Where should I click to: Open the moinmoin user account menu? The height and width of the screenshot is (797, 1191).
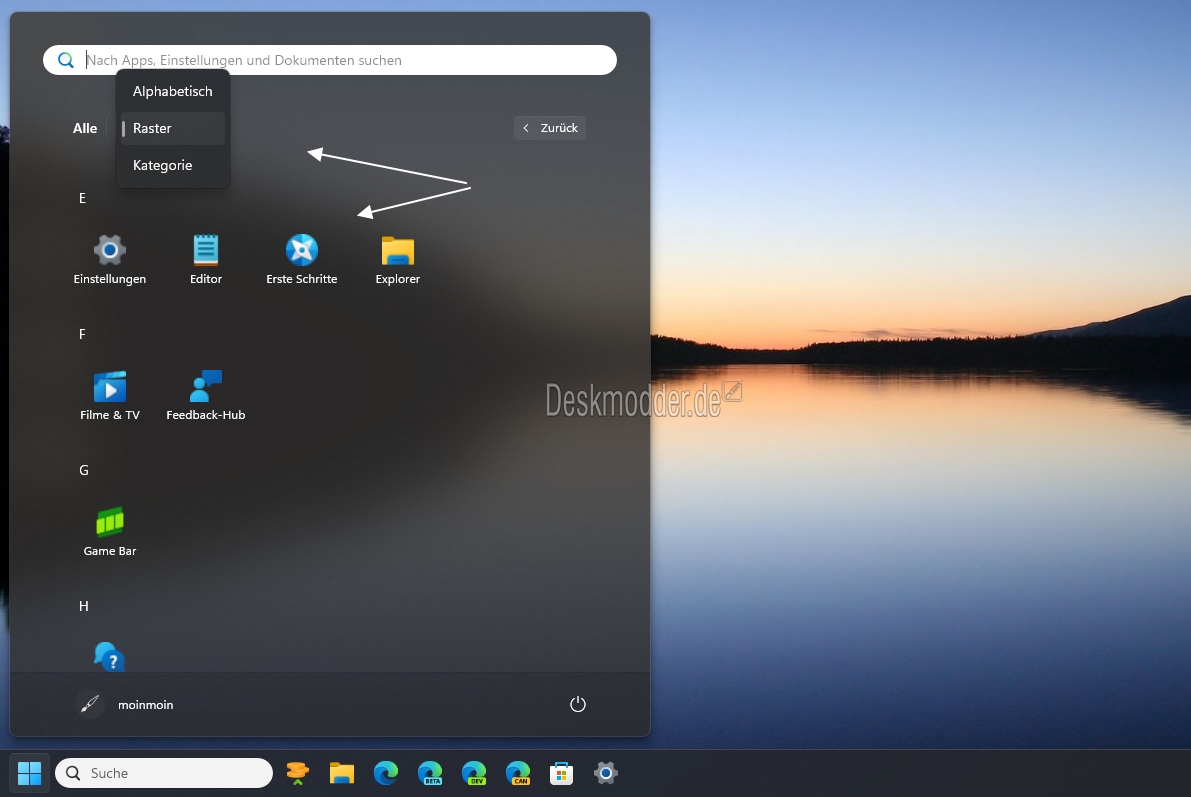(x=125, y=704)
